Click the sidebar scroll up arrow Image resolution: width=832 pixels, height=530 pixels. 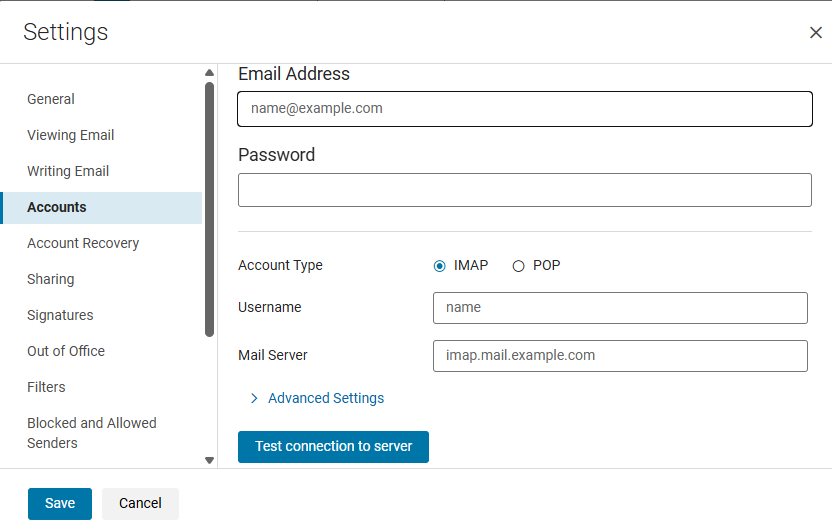point(209,73)
